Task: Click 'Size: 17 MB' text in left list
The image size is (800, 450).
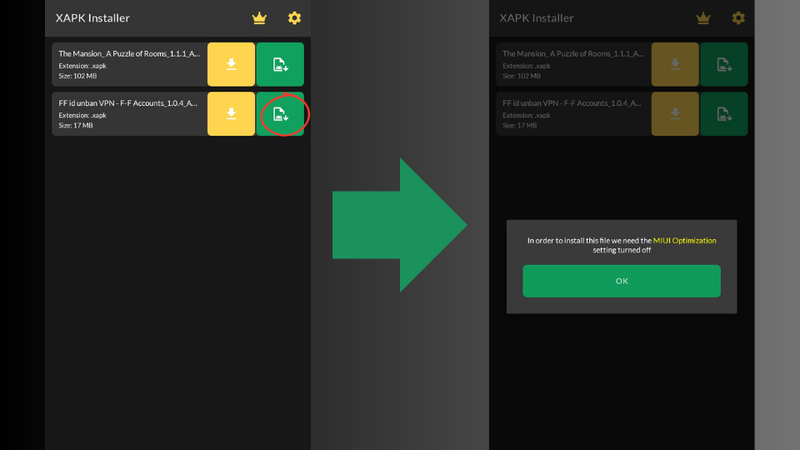Action: tap(76, 126)
